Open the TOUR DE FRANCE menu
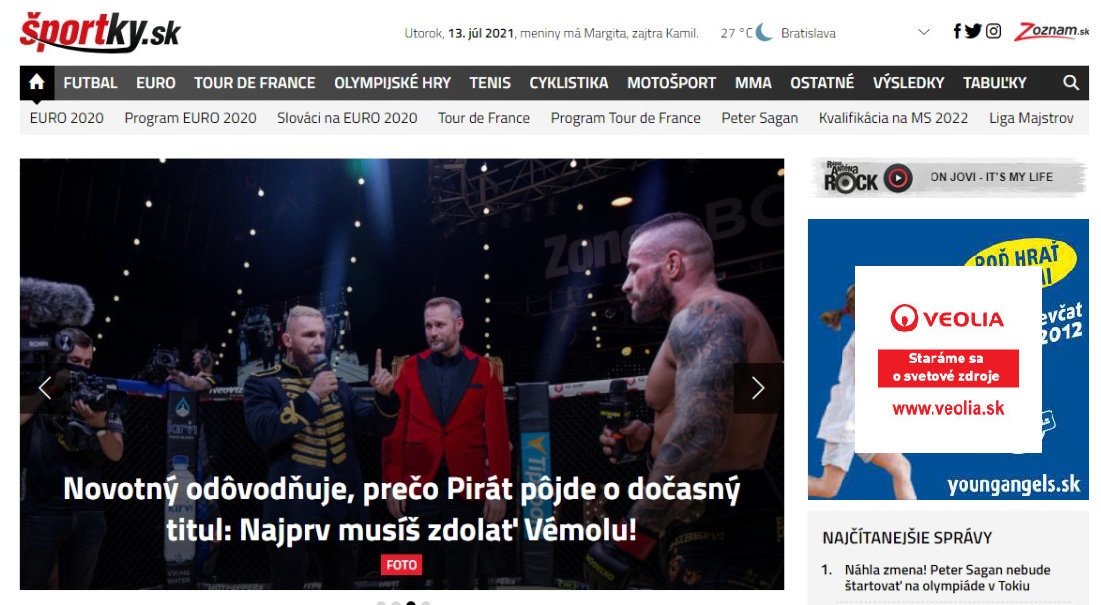Viewport: 1101px width, 605px height. tap(255, 83)
